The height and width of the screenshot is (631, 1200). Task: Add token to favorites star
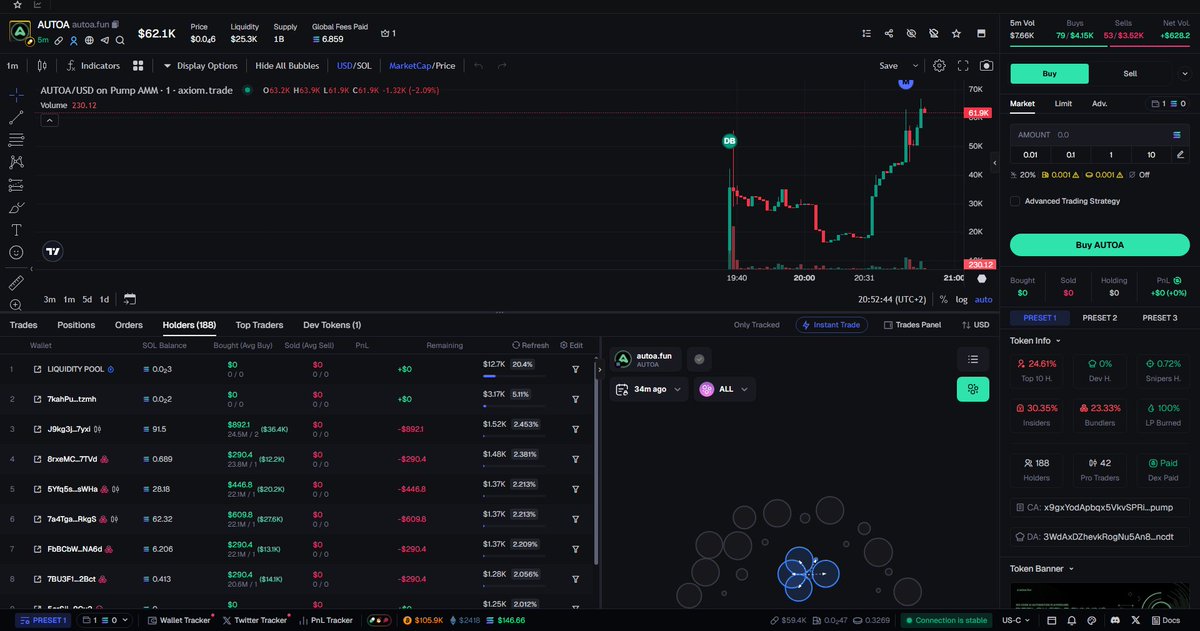click(956, 33)
